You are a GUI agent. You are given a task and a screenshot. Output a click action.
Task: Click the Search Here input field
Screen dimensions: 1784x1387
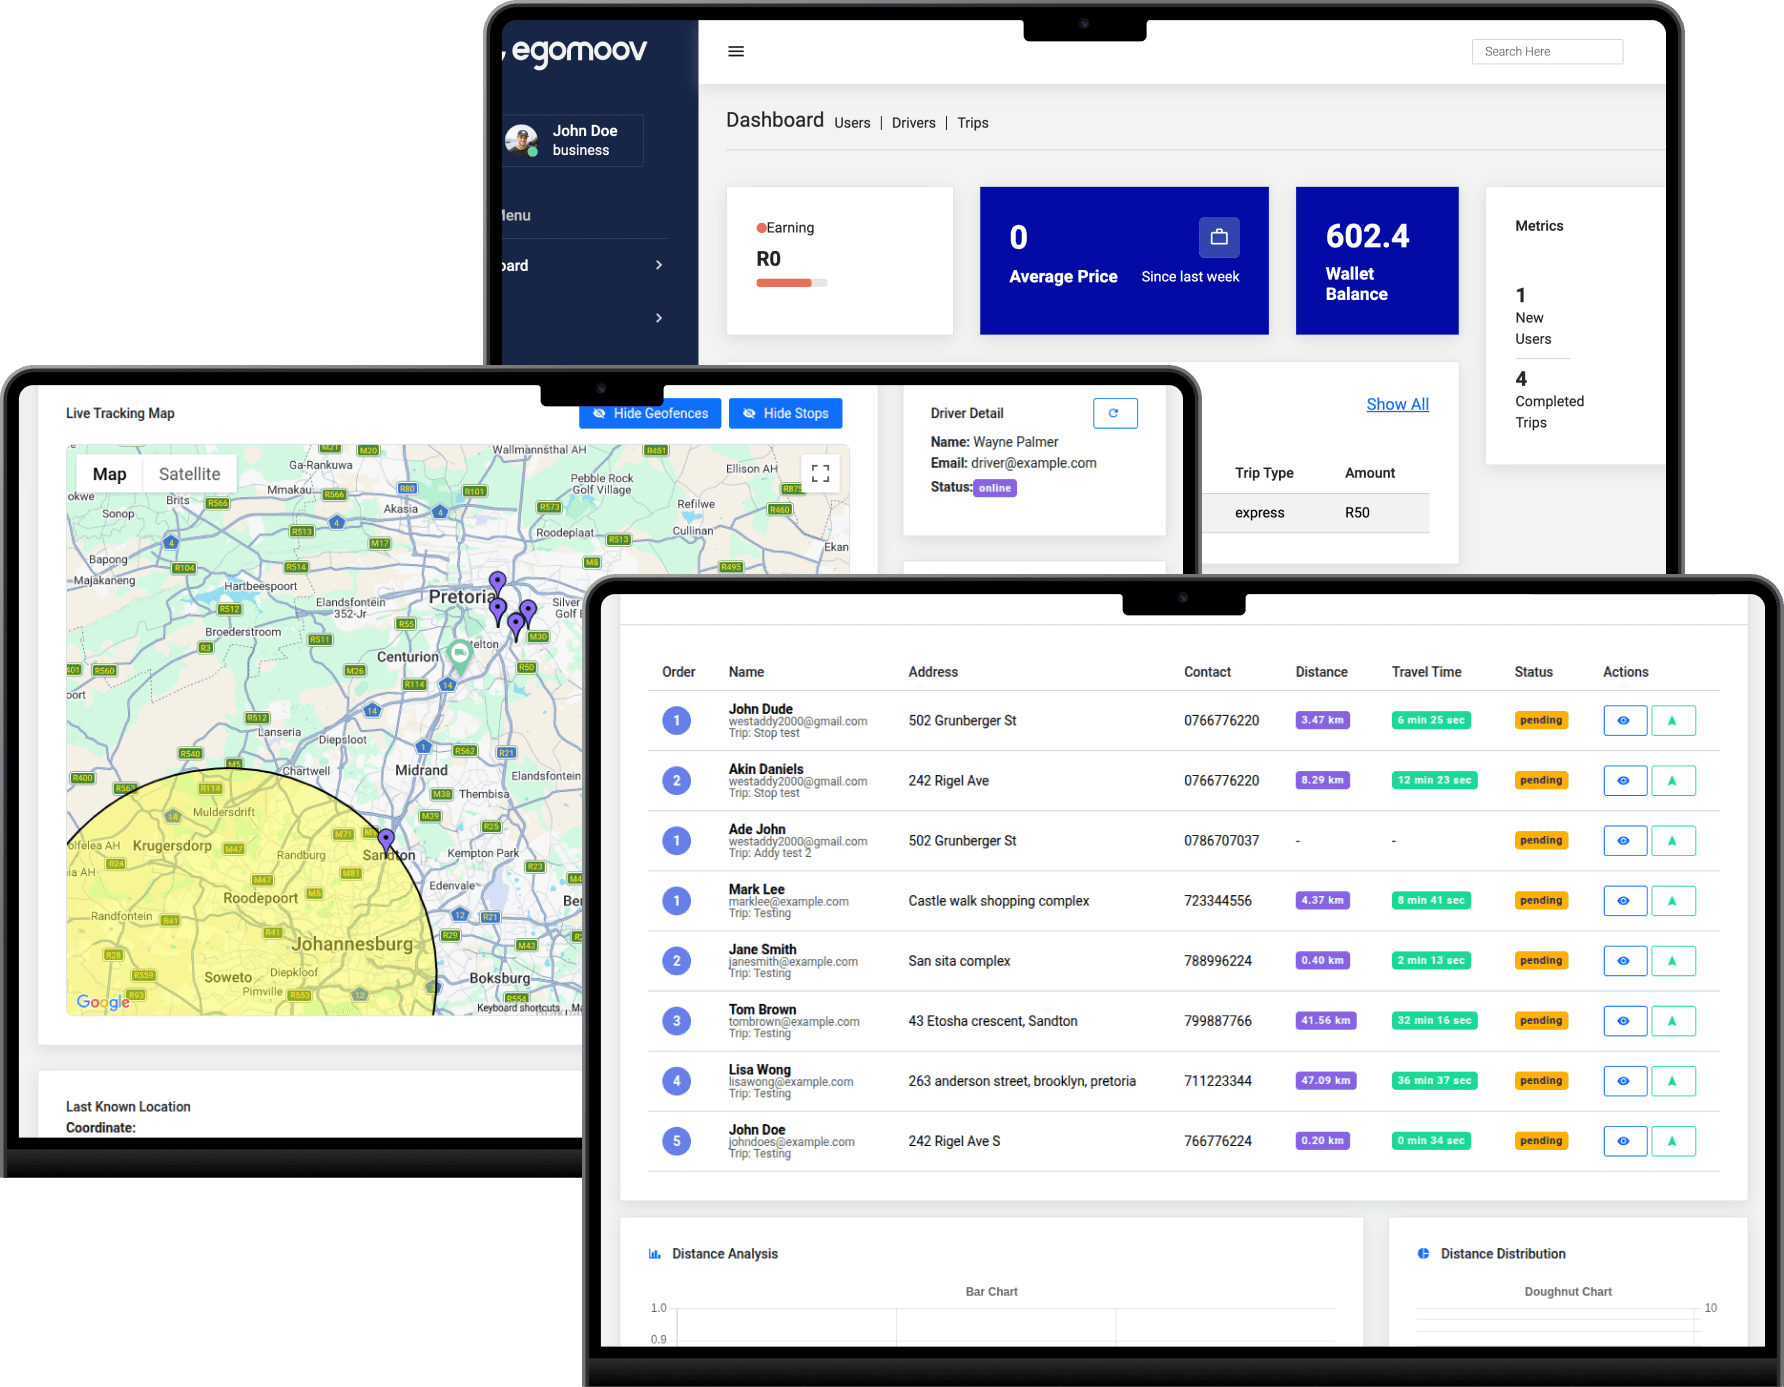click(x=1546, y=52)
